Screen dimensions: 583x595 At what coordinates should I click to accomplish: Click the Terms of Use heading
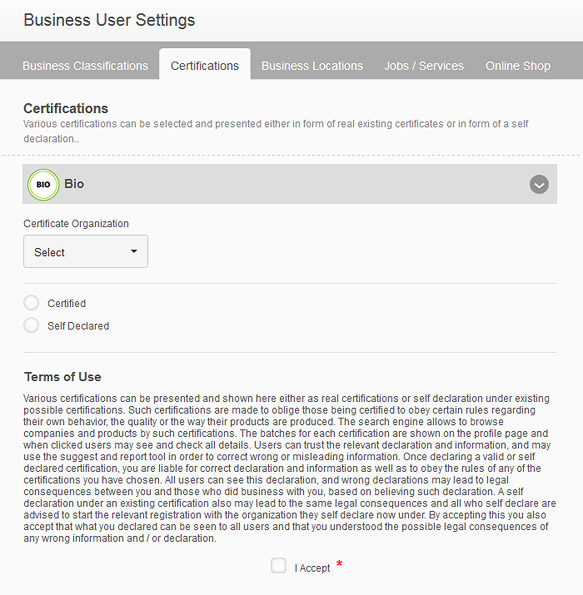pos(63,377)
